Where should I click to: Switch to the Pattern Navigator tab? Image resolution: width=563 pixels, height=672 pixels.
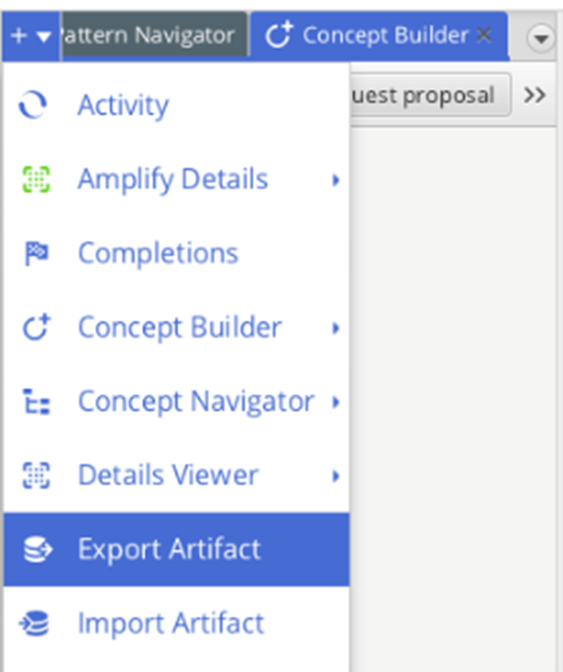[155, 35]
